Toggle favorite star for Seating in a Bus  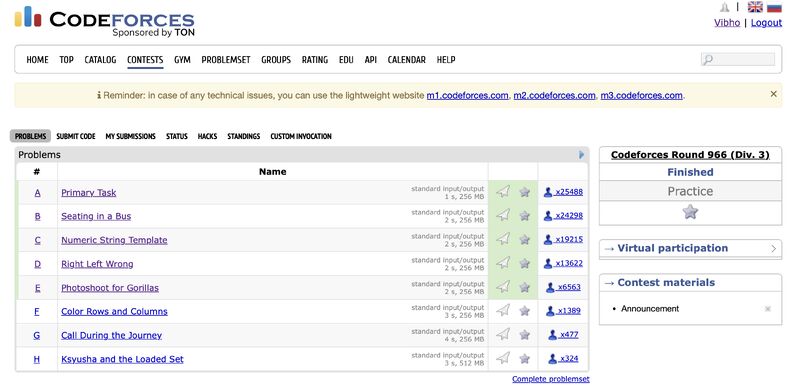click(x=524, y=216)
